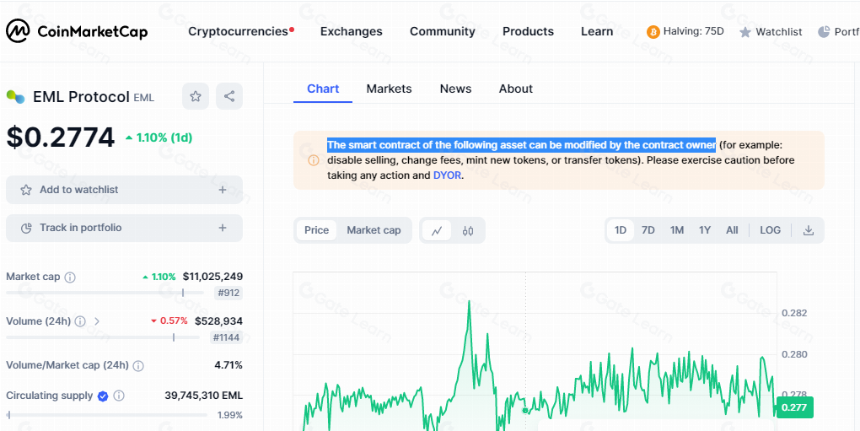Screen dimensions: 860x431
Task: Open the Exchanges menu
Action: [351, 31]
